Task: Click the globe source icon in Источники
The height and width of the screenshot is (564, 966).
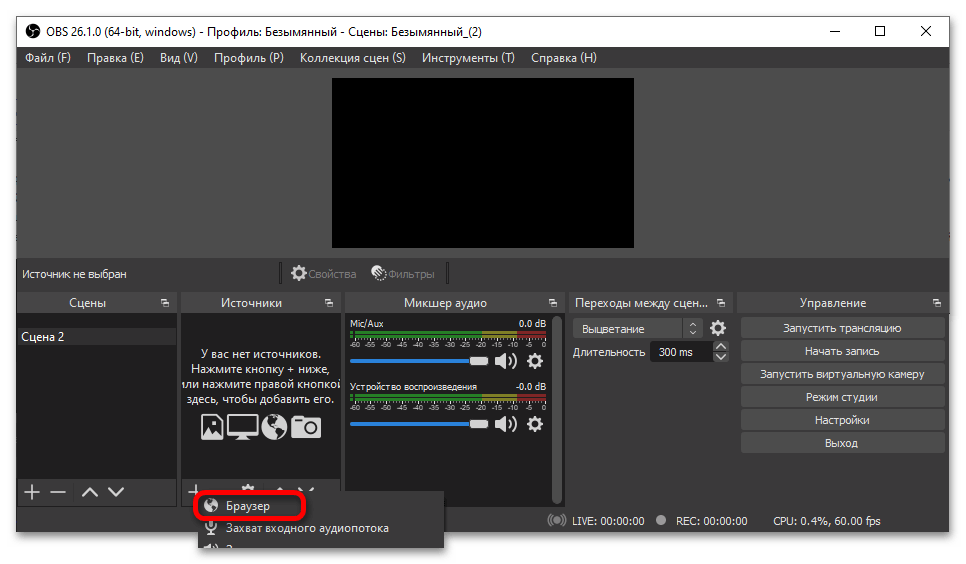Action: [x=274, y=427]
